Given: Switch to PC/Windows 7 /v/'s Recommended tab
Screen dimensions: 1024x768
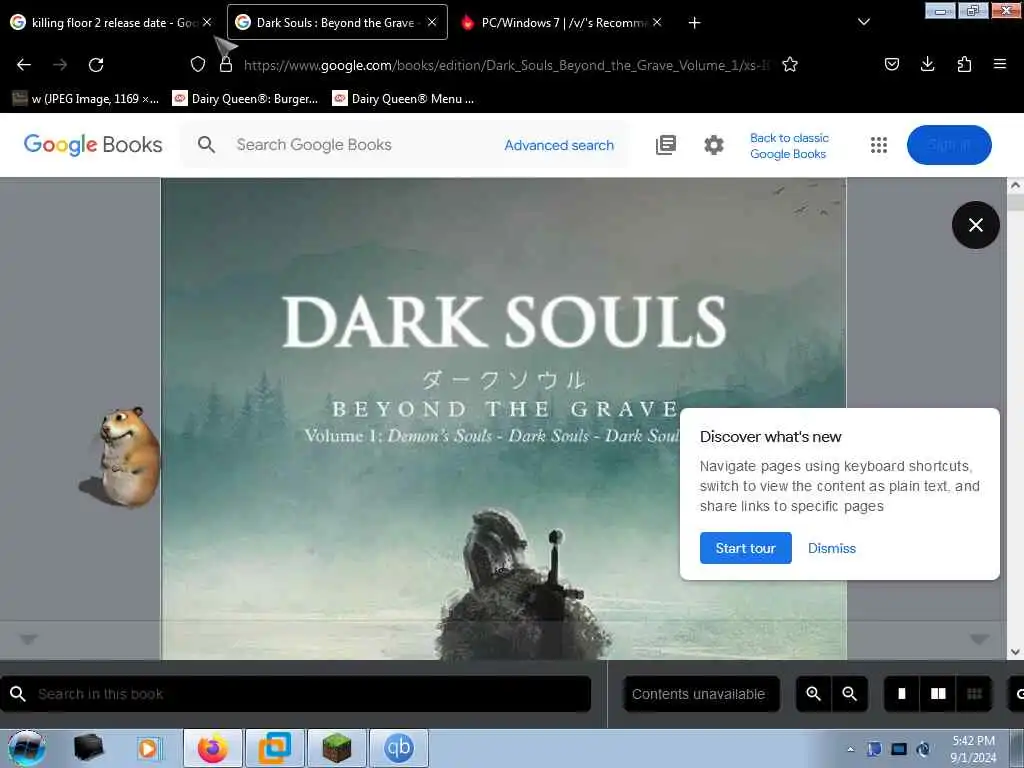Looking at the screenshot, I should pos(560,22).
